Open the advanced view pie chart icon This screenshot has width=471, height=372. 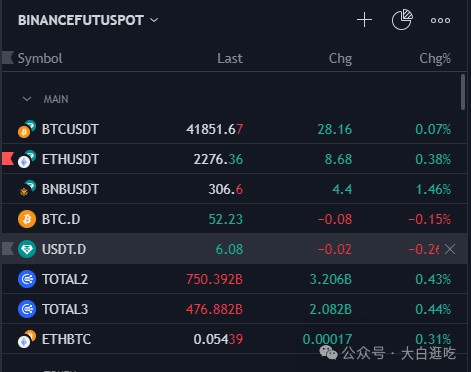point(402,20)
